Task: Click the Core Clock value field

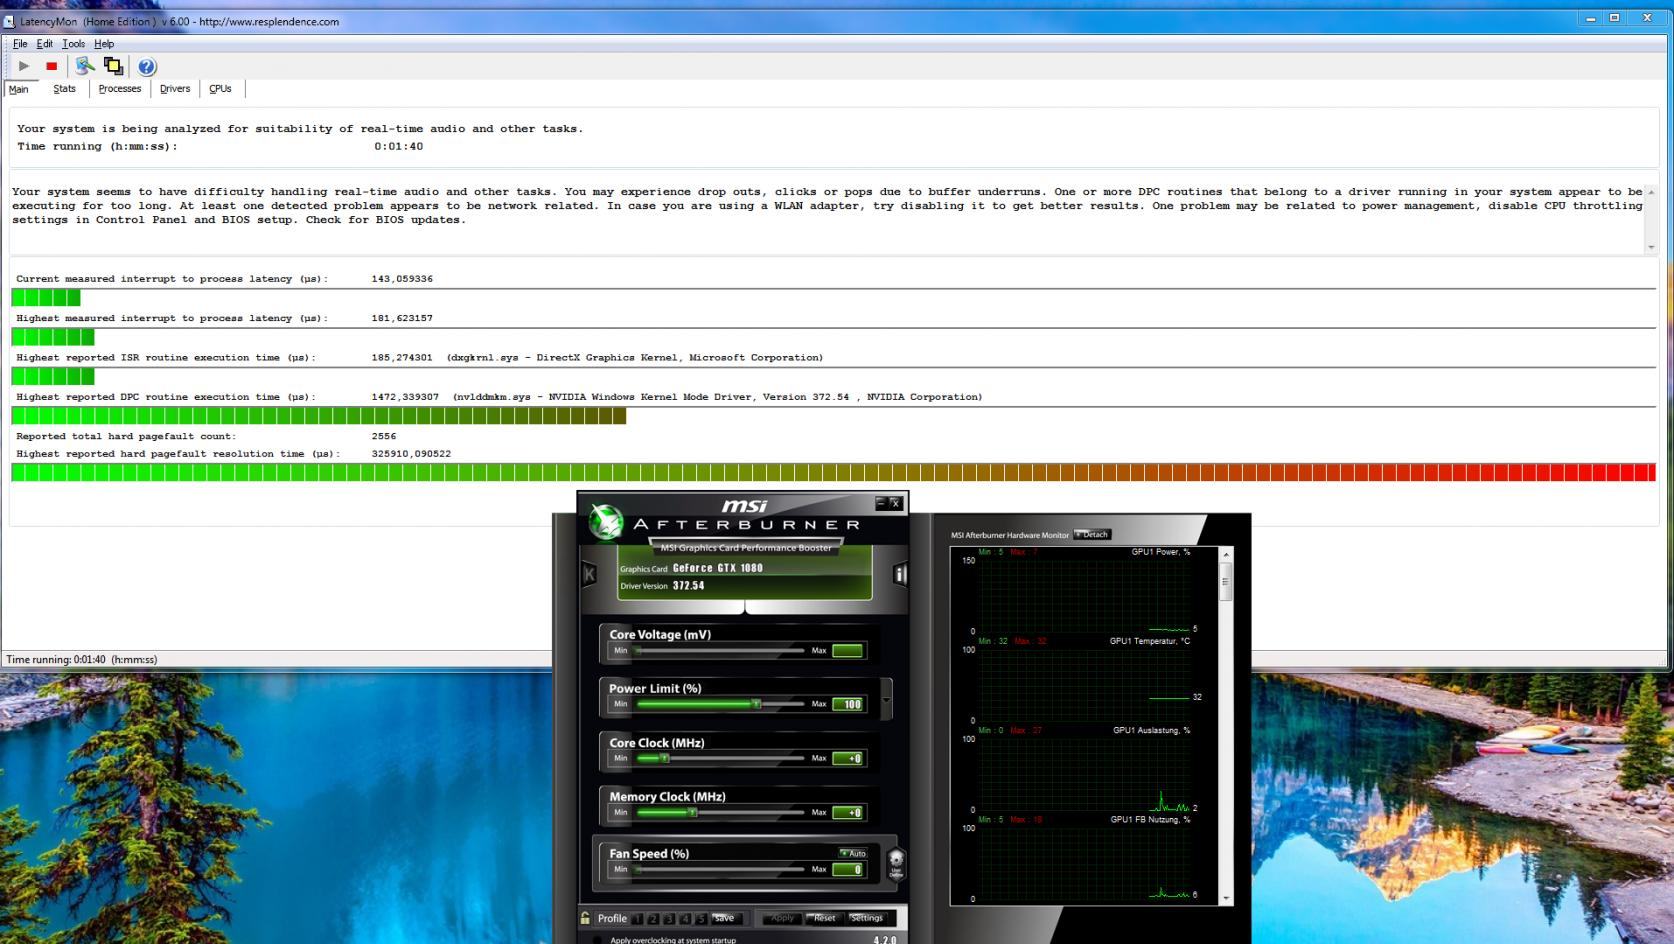Action: [847, 758]
